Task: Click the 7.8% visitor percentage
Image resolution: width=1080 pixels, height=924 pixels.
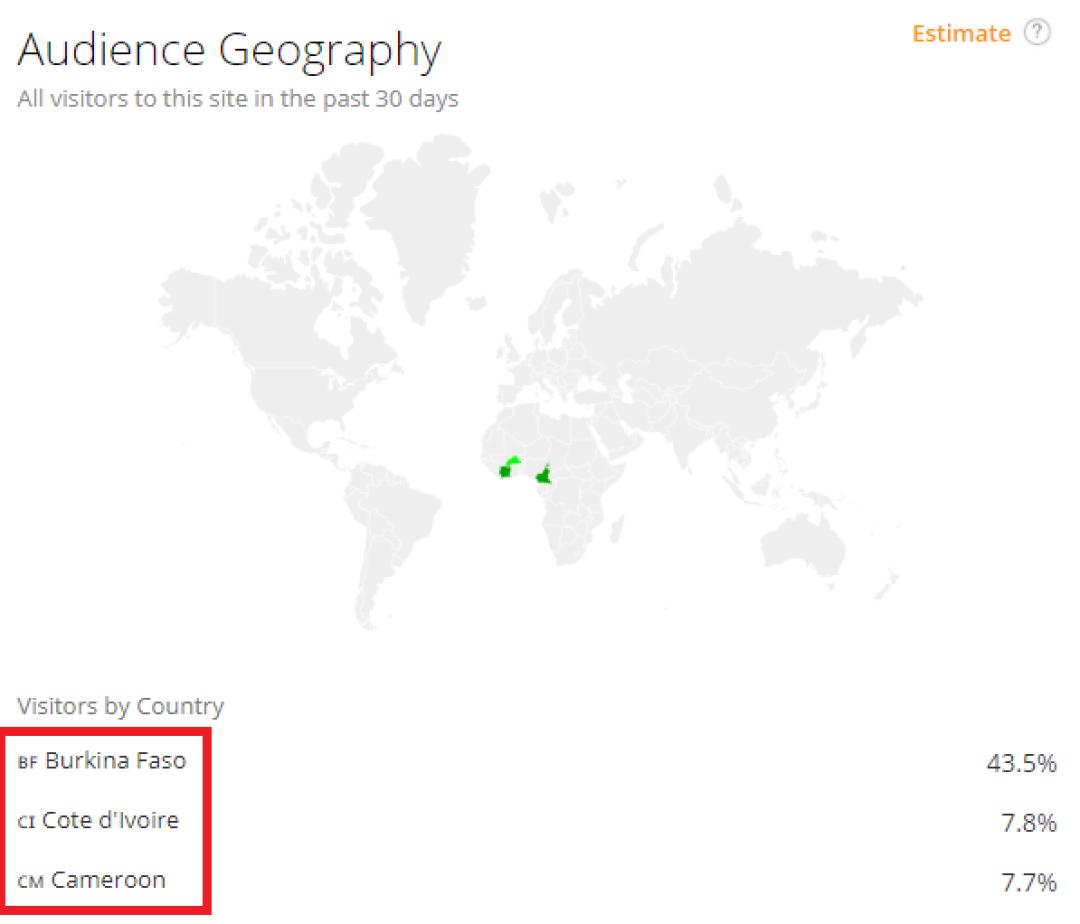Action: 1027,824
